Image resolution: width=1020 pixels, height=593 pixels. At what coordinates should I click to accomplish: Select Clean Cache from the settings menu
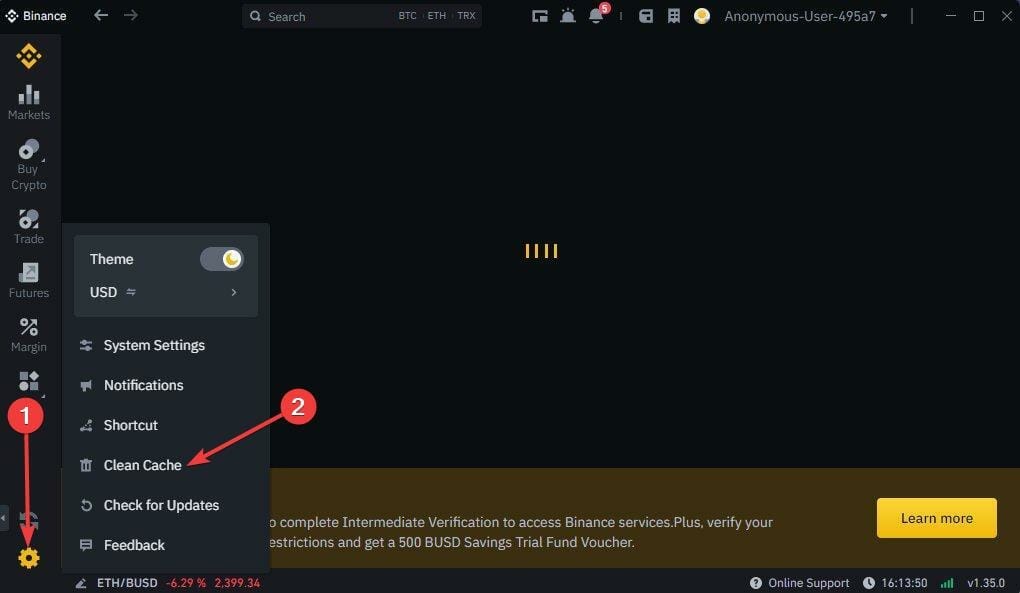coord(141,464)
